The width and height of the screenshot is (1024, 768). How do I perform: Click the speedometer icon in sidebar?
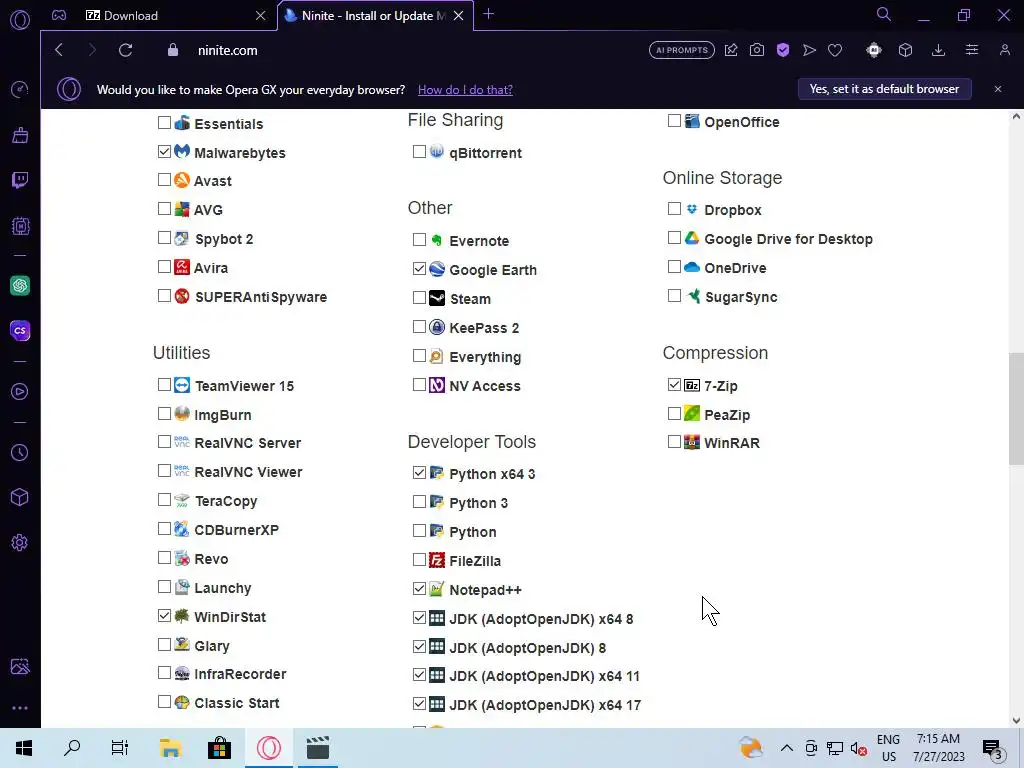pyautogui.click(x=20, y=89)
